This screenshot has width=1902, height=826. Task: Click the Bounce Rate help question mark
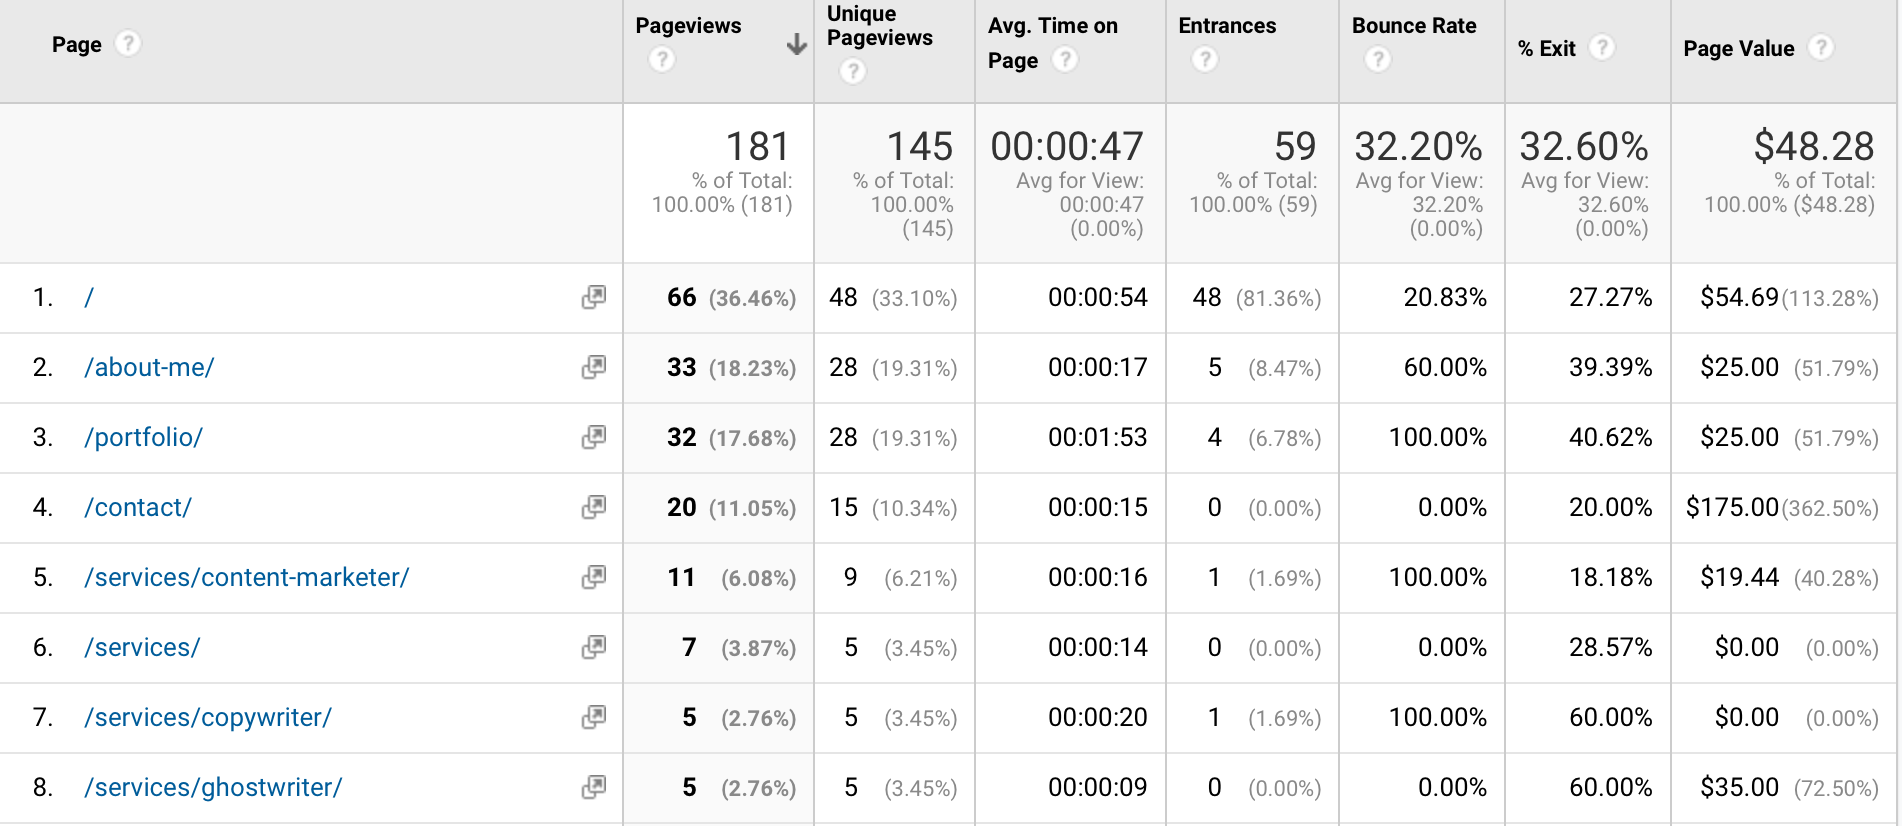click(1378, 60)
